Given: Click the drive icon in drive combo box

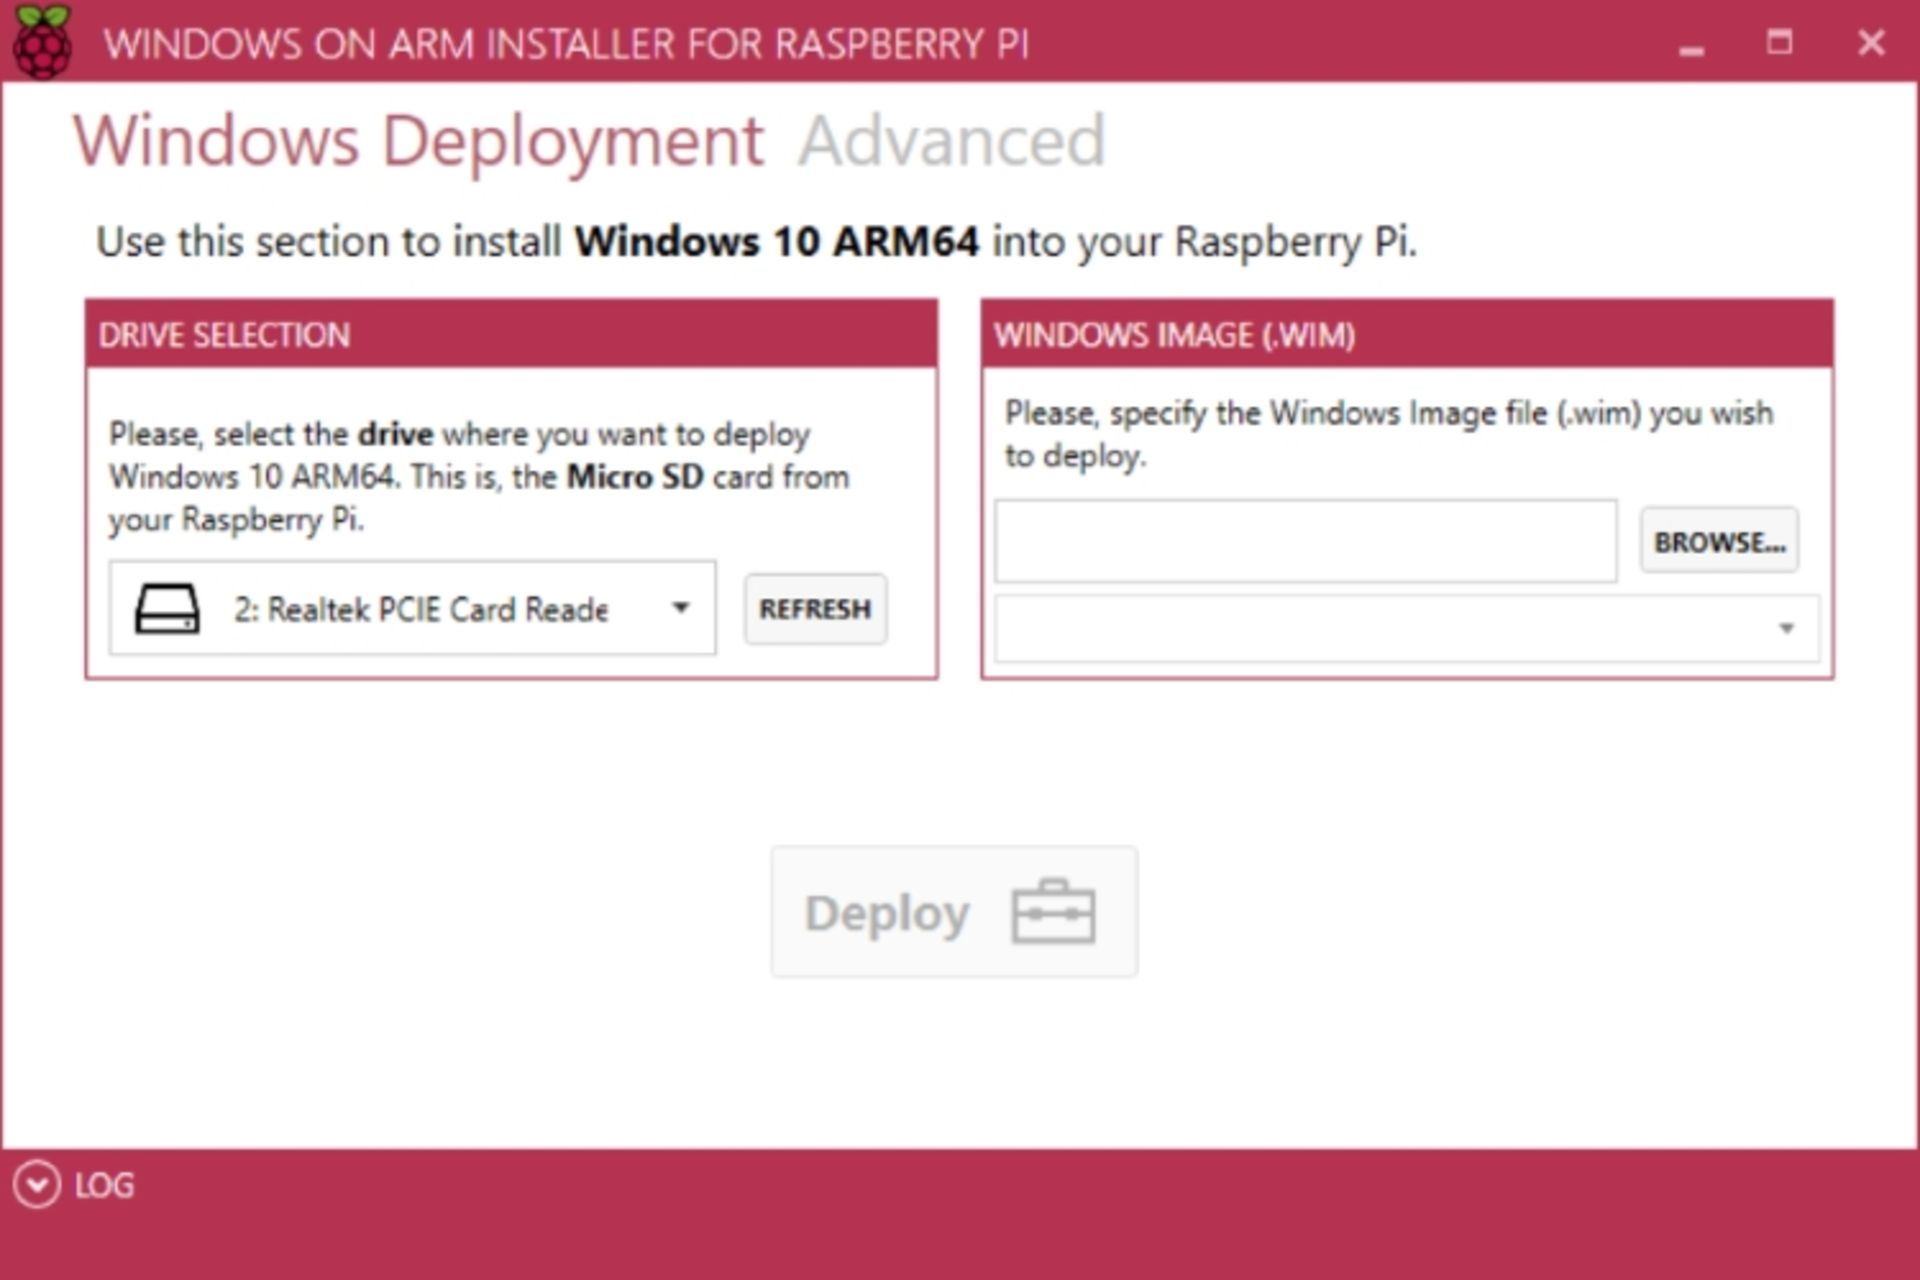Looking at the screenshot, I should coord(167,609).
